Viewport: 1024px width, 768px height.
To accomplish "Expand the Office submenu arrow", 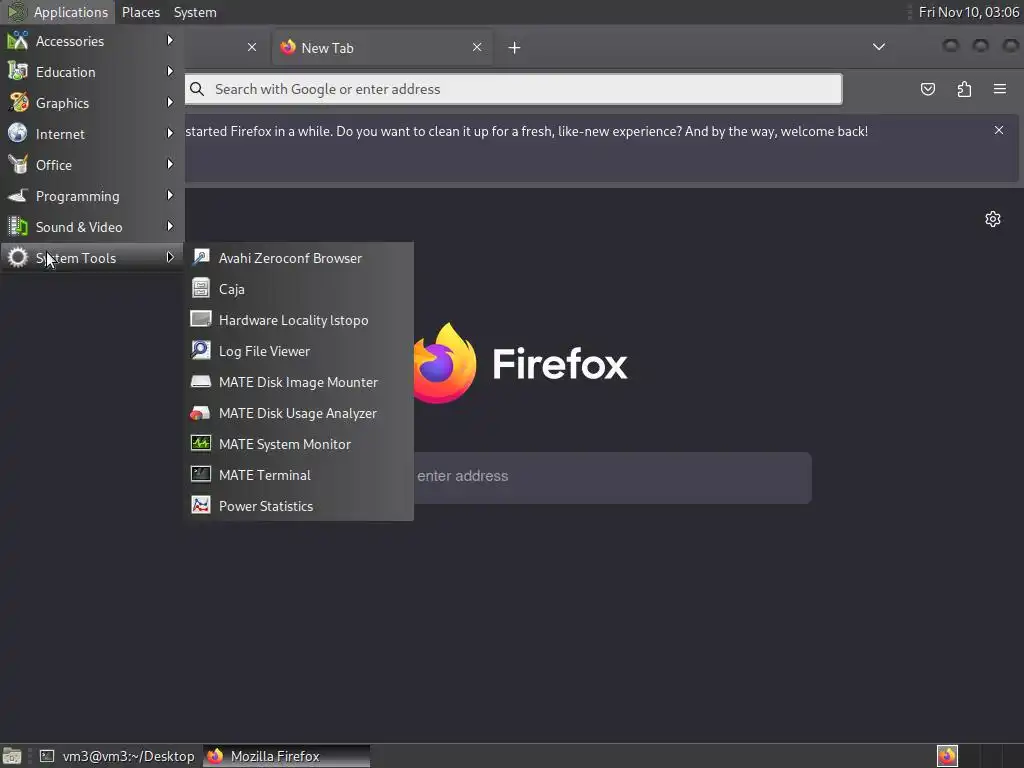I will (x=170, y=165).
